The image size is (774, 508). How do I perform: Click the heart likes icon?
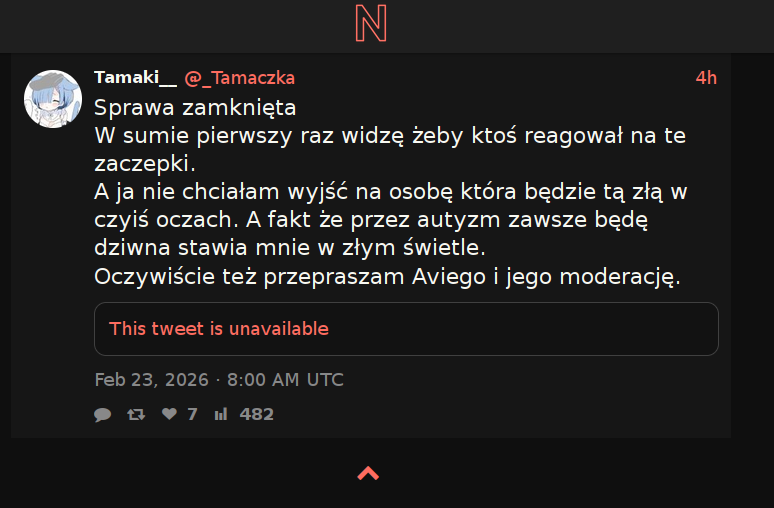click(x=169, y=414)
